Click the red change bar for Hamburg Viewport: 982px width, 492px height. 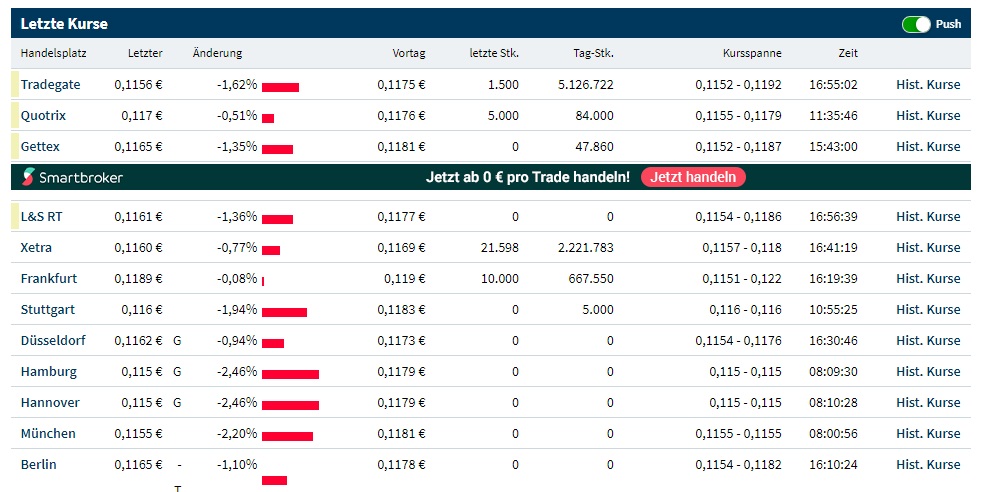tap(290, 374)
